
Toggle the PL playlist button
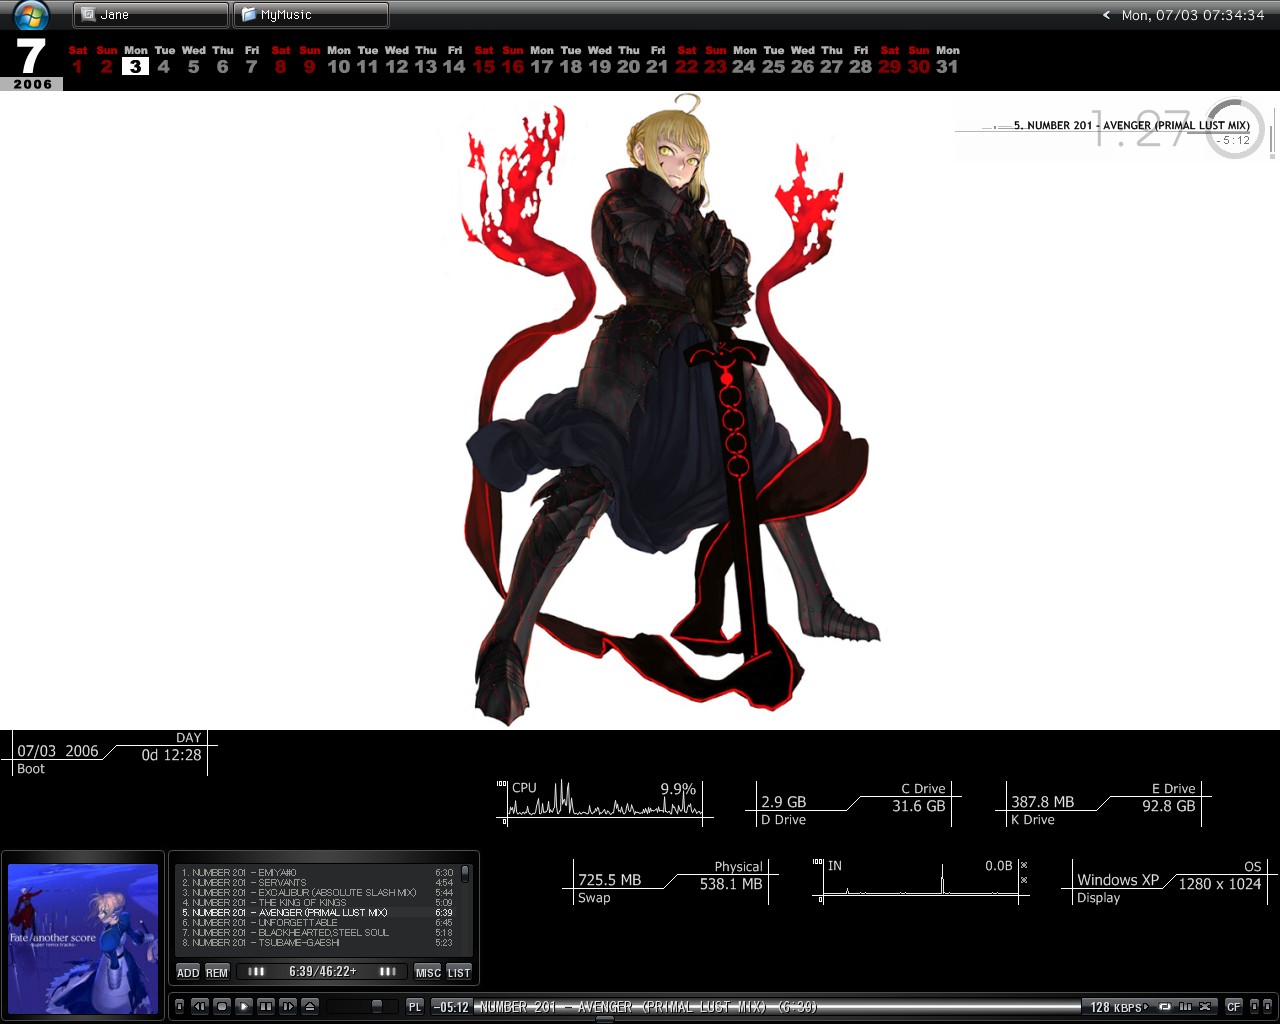(414, 1007)
